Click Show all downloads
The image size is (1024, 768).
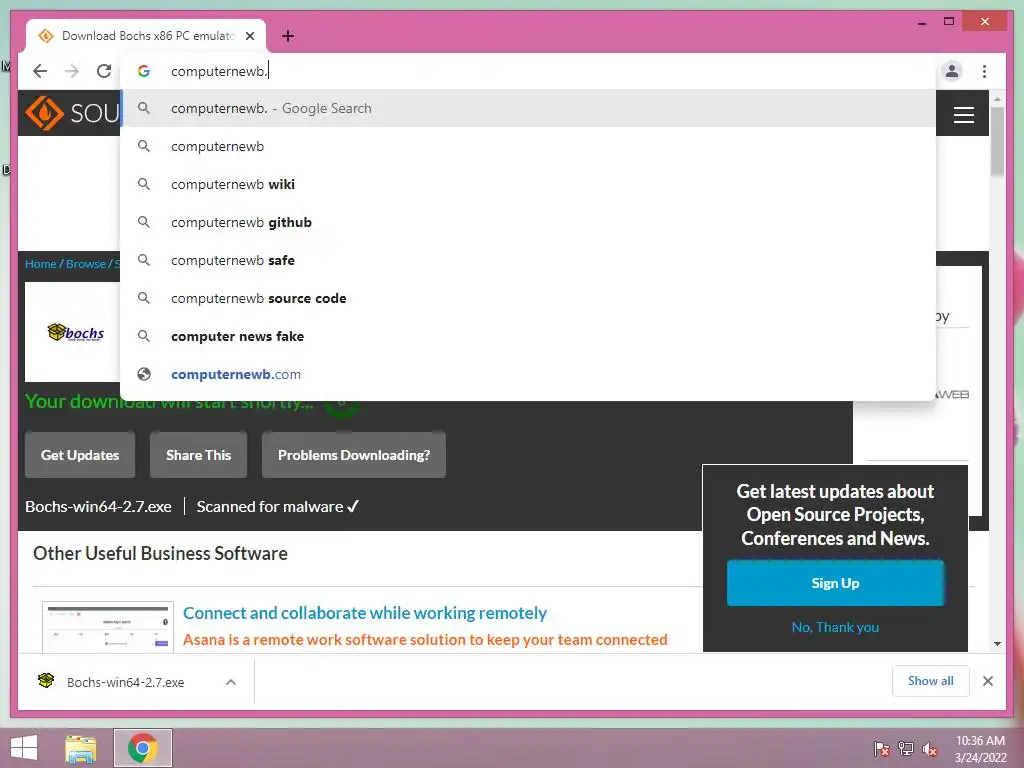coord(930,681)
